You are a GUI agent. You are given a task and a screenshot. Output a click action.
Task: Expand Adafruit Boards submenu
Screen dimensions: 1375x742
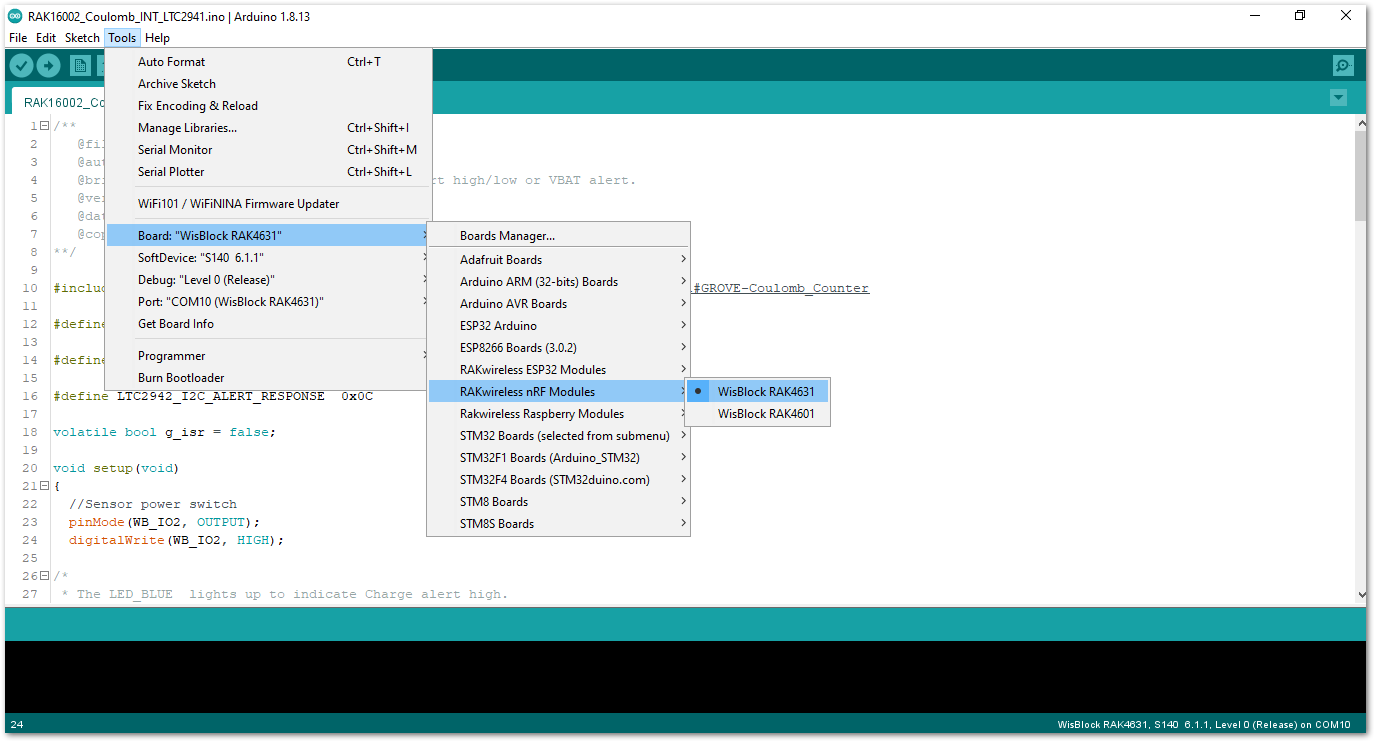pos(558,260)
